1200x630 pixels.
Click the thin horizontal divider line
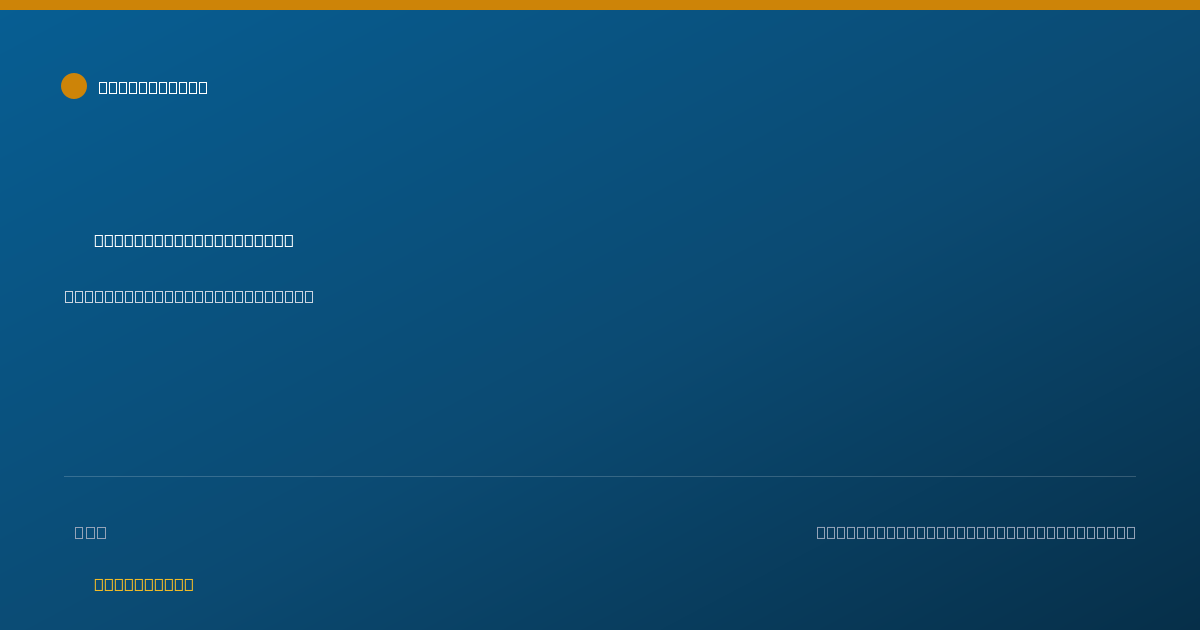click(600, 476)
